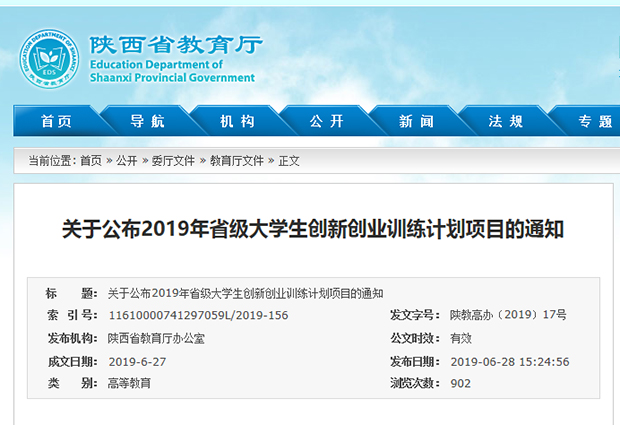Click the 陕西省教育厅 site title text
The height and width of the screenshot is (425, 620).
click(176, 44)
